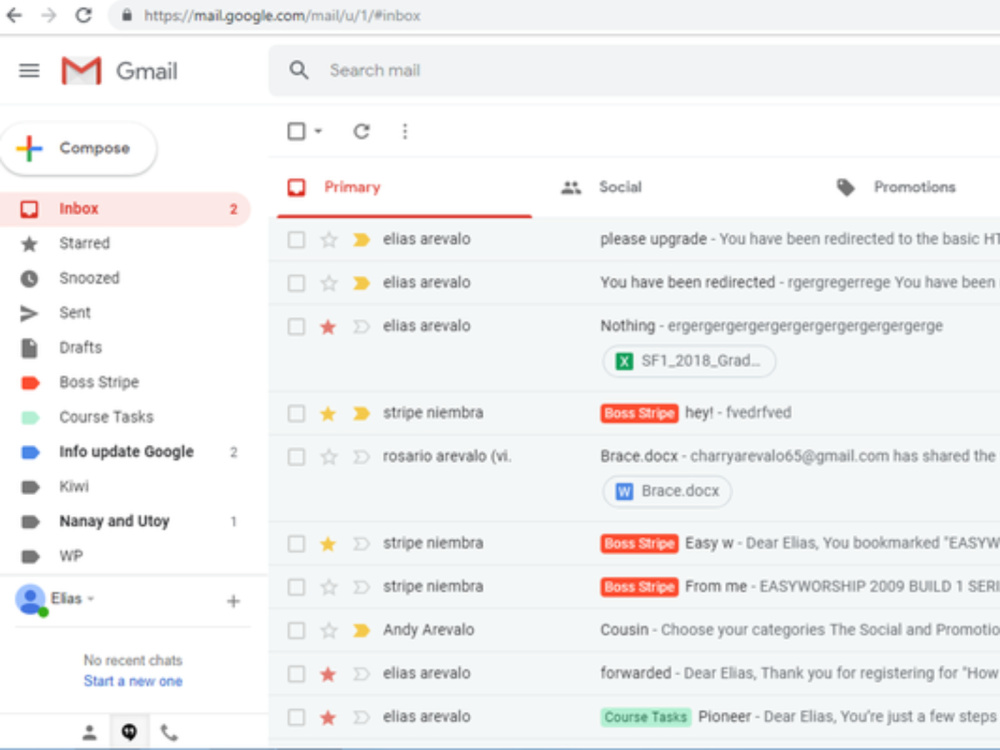The height and width of the screenshot is (750, 1000).
Task: Click the Gmail logo
Action: coord(119,71)
